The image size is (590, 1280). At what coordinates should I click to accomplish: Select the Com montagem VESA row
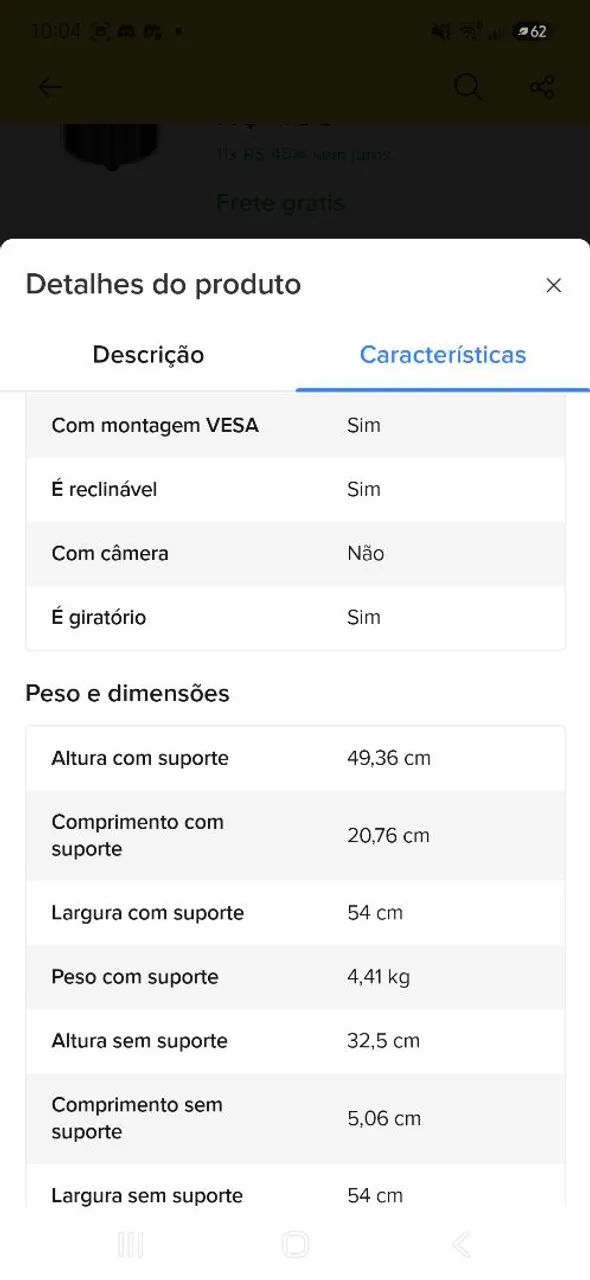(x=295, y=425)
